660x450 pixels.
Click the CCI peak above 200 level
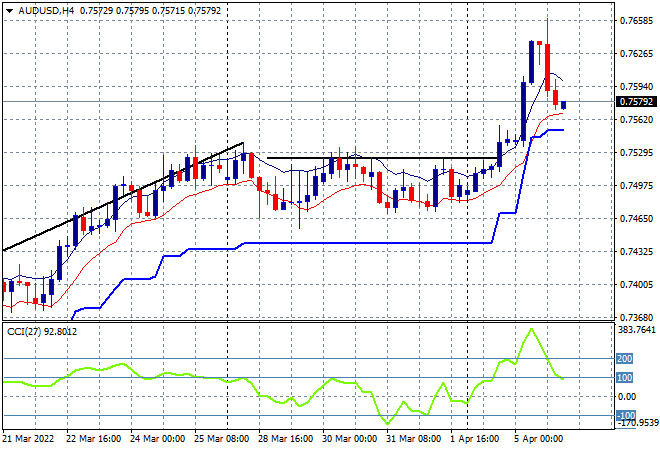531,329
